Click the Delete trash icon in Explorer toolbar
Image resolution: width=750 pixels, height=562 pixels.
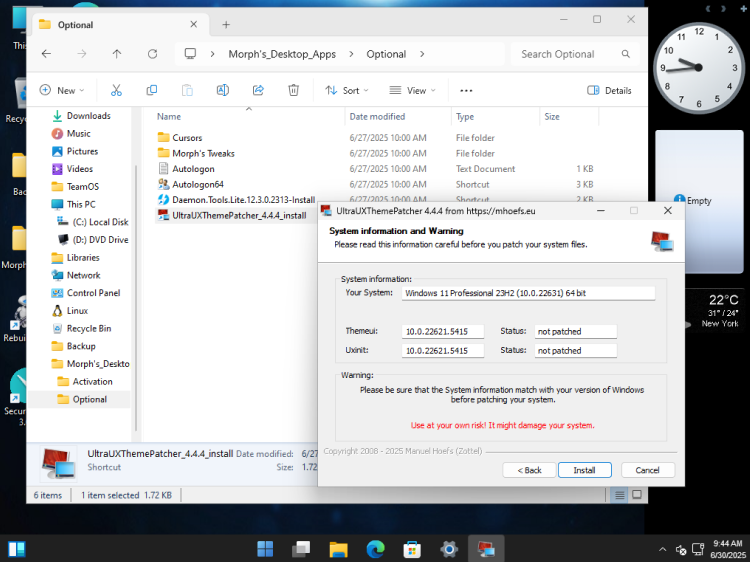(294, 90)
